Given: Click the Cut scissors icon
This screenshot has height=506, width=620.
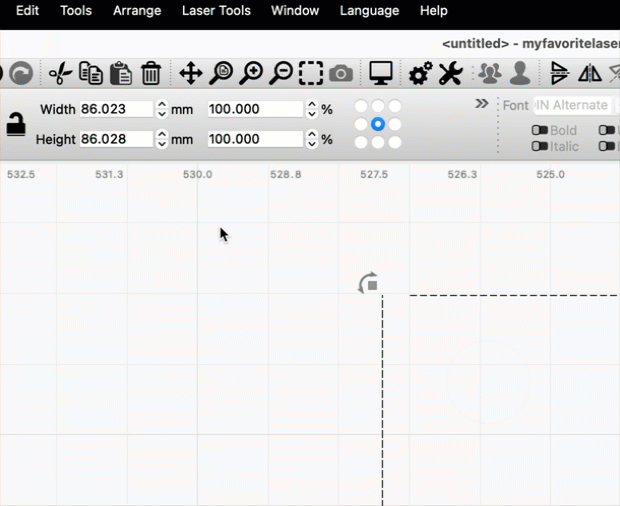Looking at the screenshot, I should pyautogui.click(x=60, y=73).
